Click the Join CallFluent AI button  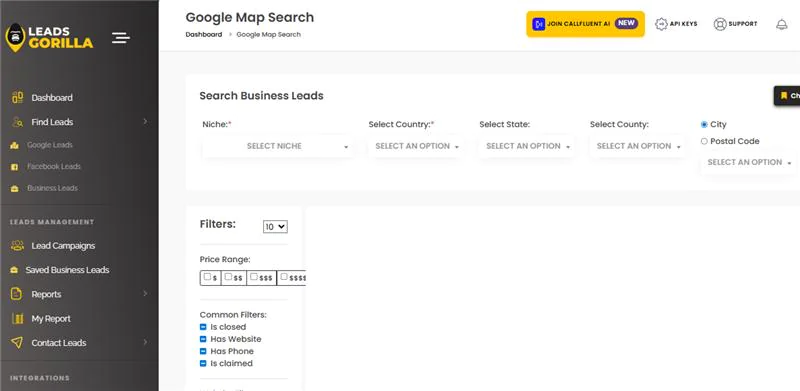(x=585, y=24)
